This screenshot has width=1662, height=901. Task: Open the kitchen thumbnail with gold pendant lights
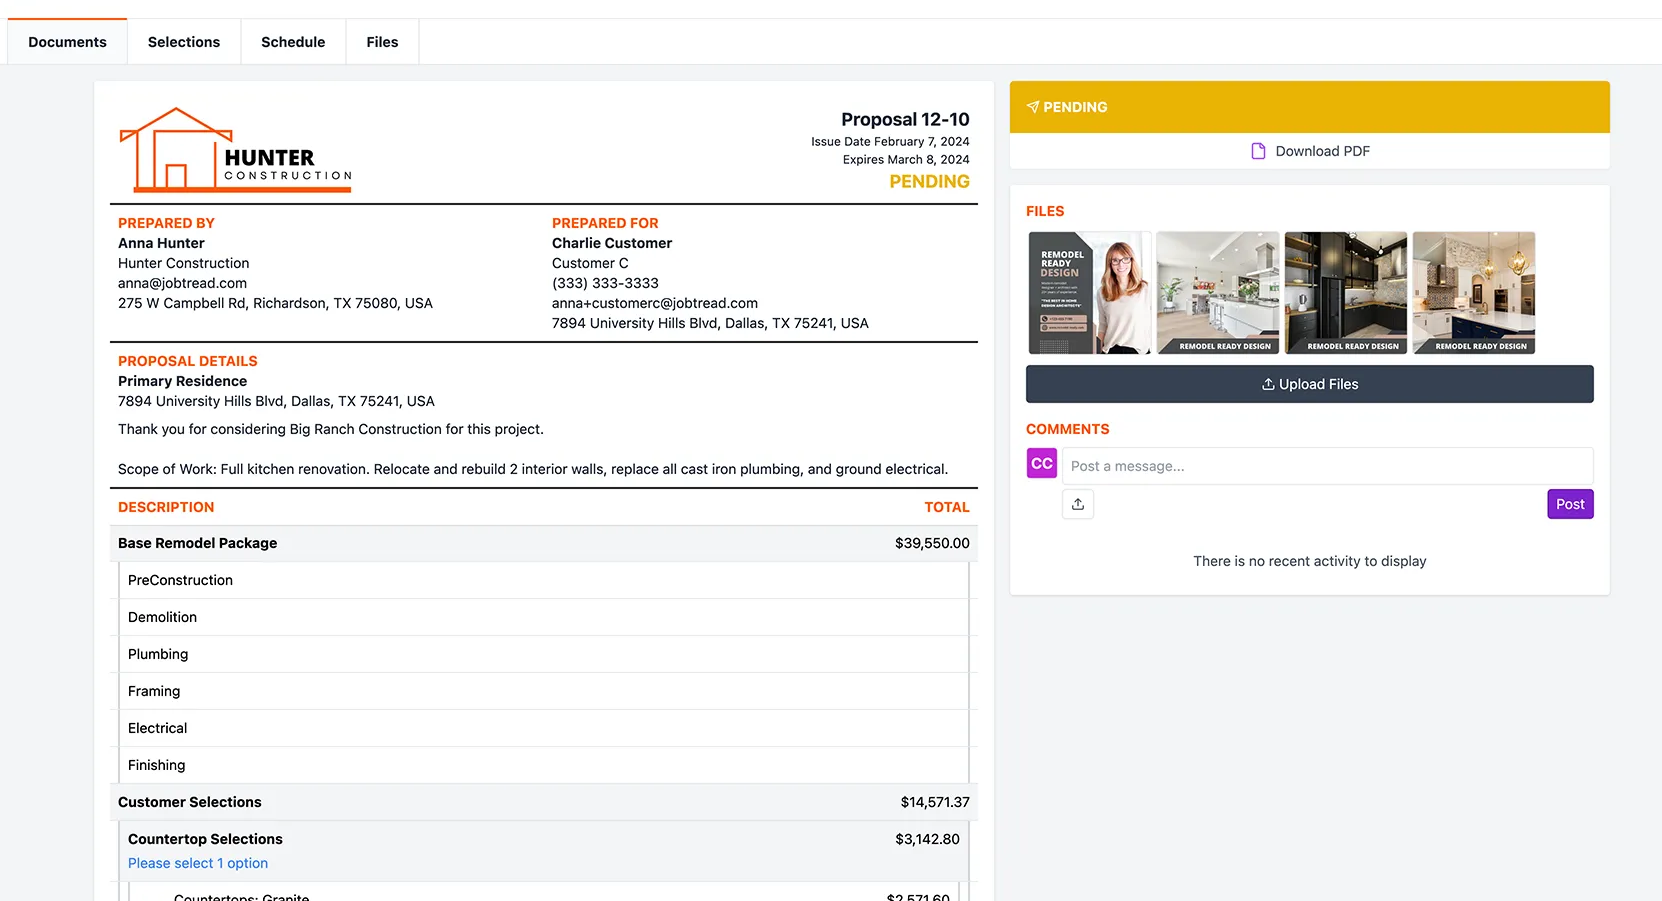(1473, 293)
